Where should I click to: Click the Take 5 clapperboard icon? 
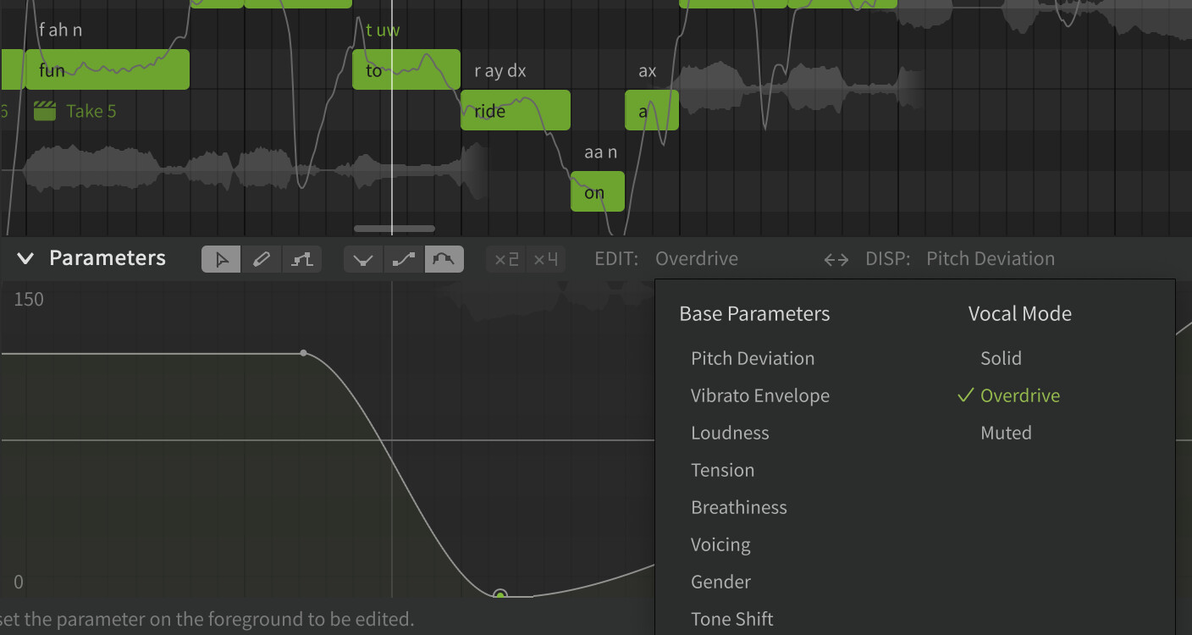pyautogui.click(x=45, y=111)
